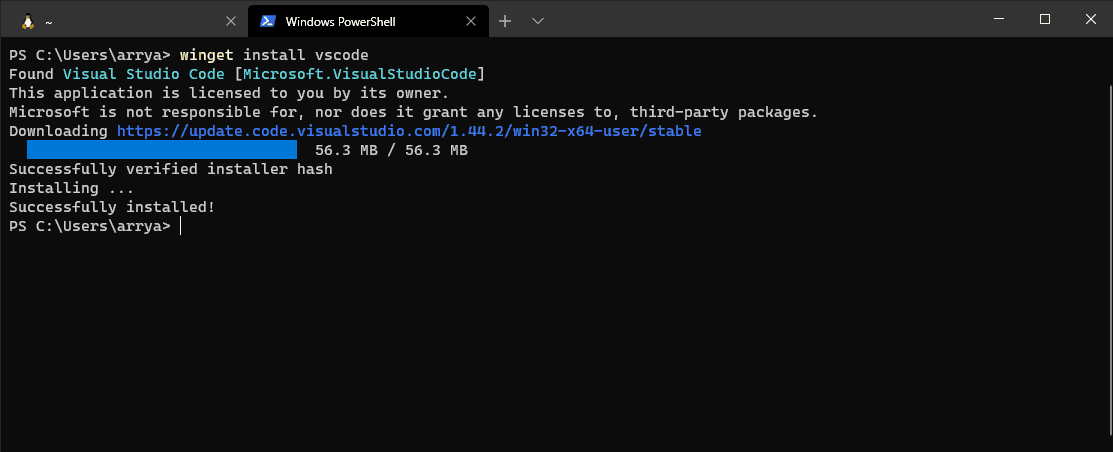1113x452 pixels.
Task: Switch to the "~" tab
Action: [120, 20]
